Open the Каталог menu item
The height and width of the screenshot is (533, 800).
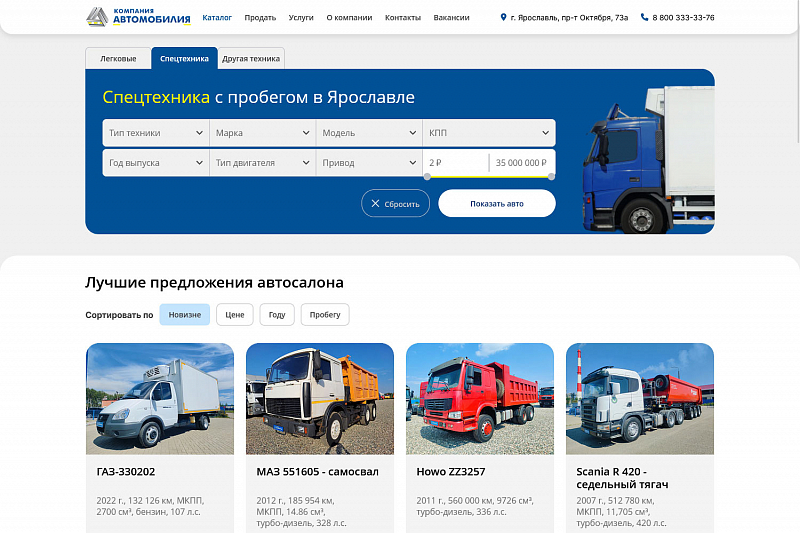coord(217,17)
